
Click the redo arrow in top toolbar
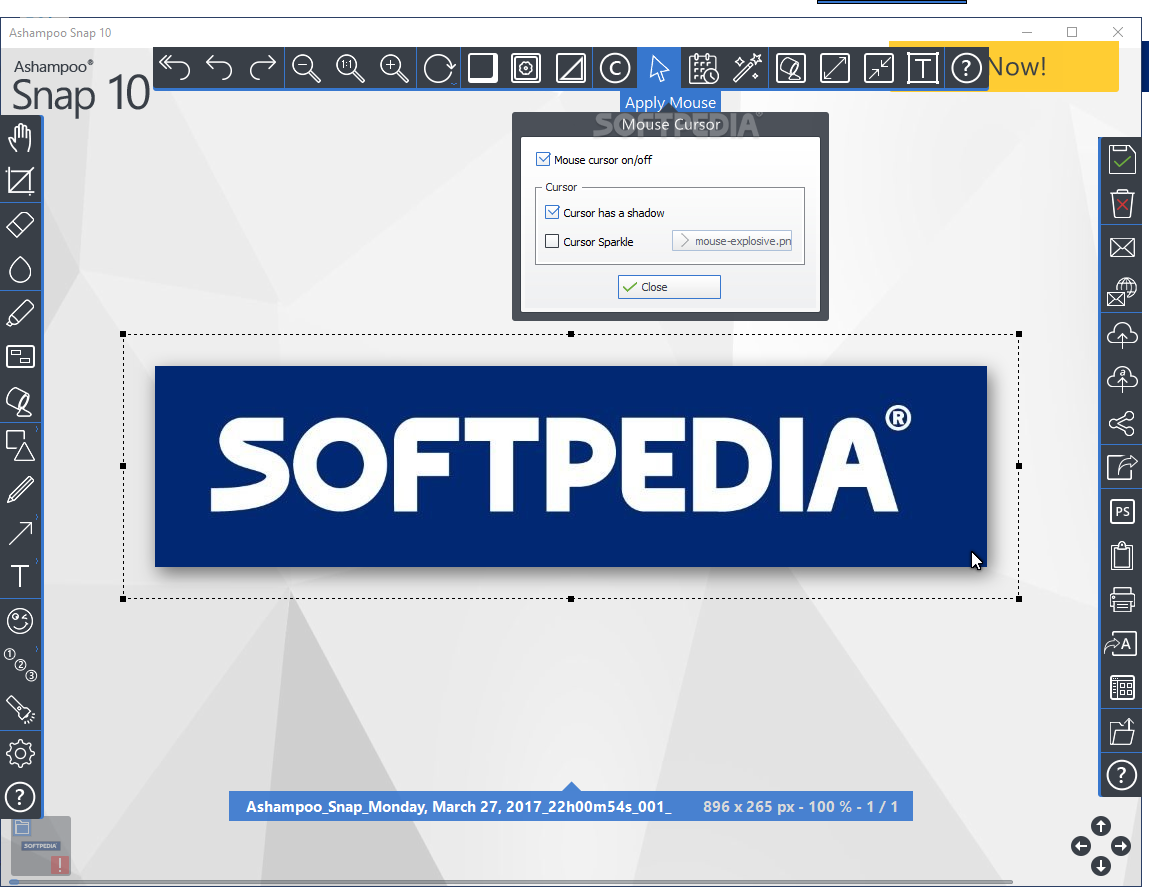[x=262, y=68]
